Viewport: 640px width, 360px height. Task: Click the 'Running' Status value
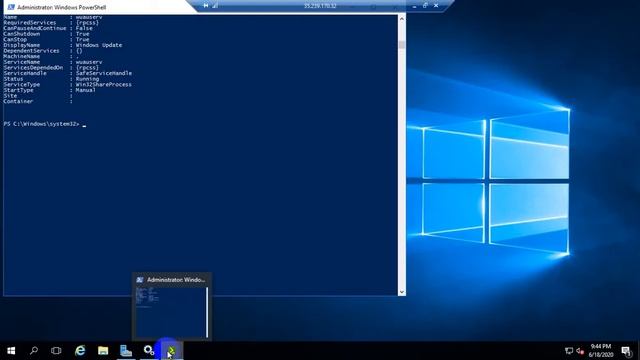[x=87, y=79]
